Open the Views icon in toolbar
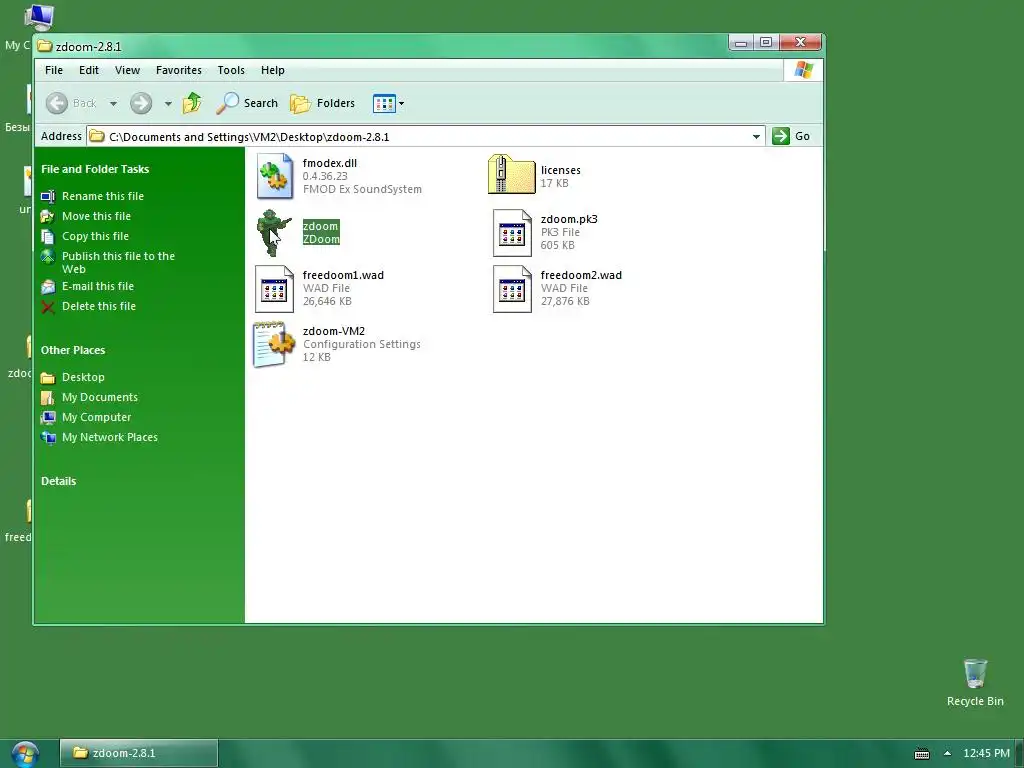This screenshot has height=768, width=1024. (384, 103)
